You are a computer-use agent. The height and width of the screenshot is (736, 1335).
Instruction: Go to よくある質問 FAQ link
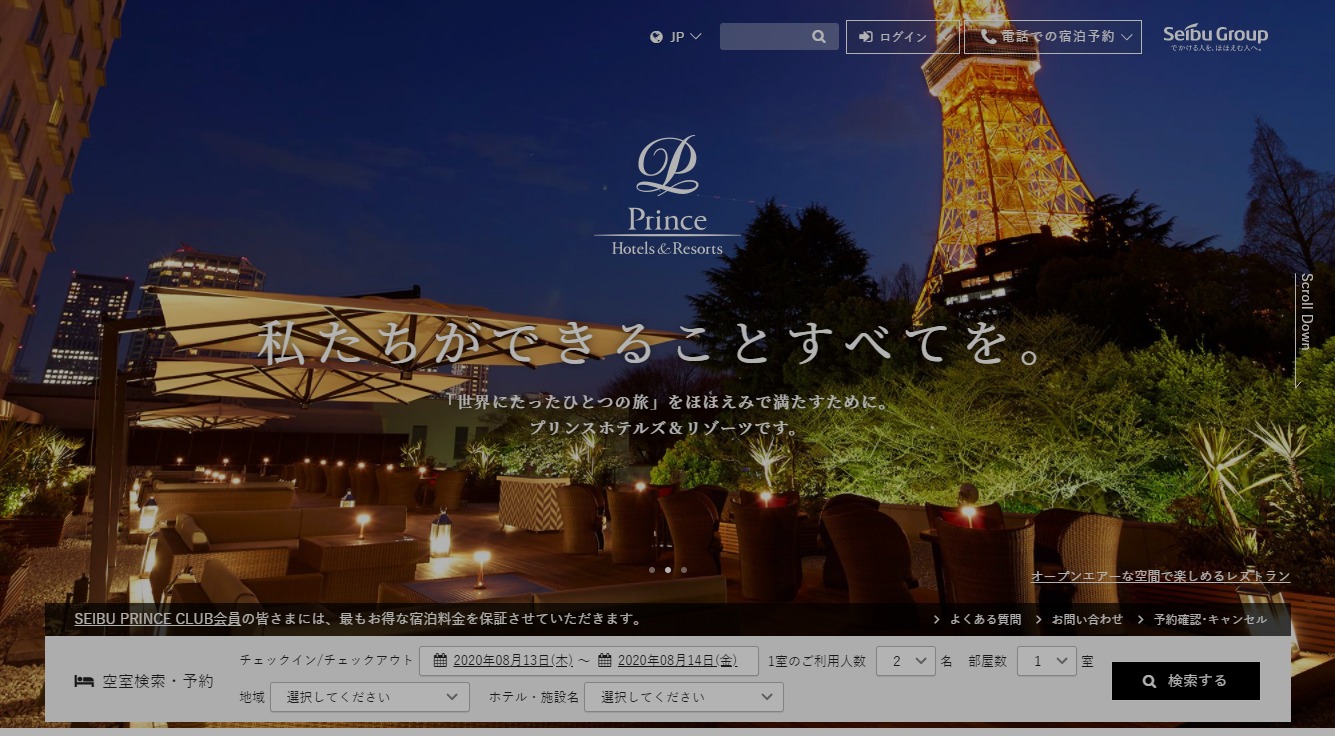[985, 620]
